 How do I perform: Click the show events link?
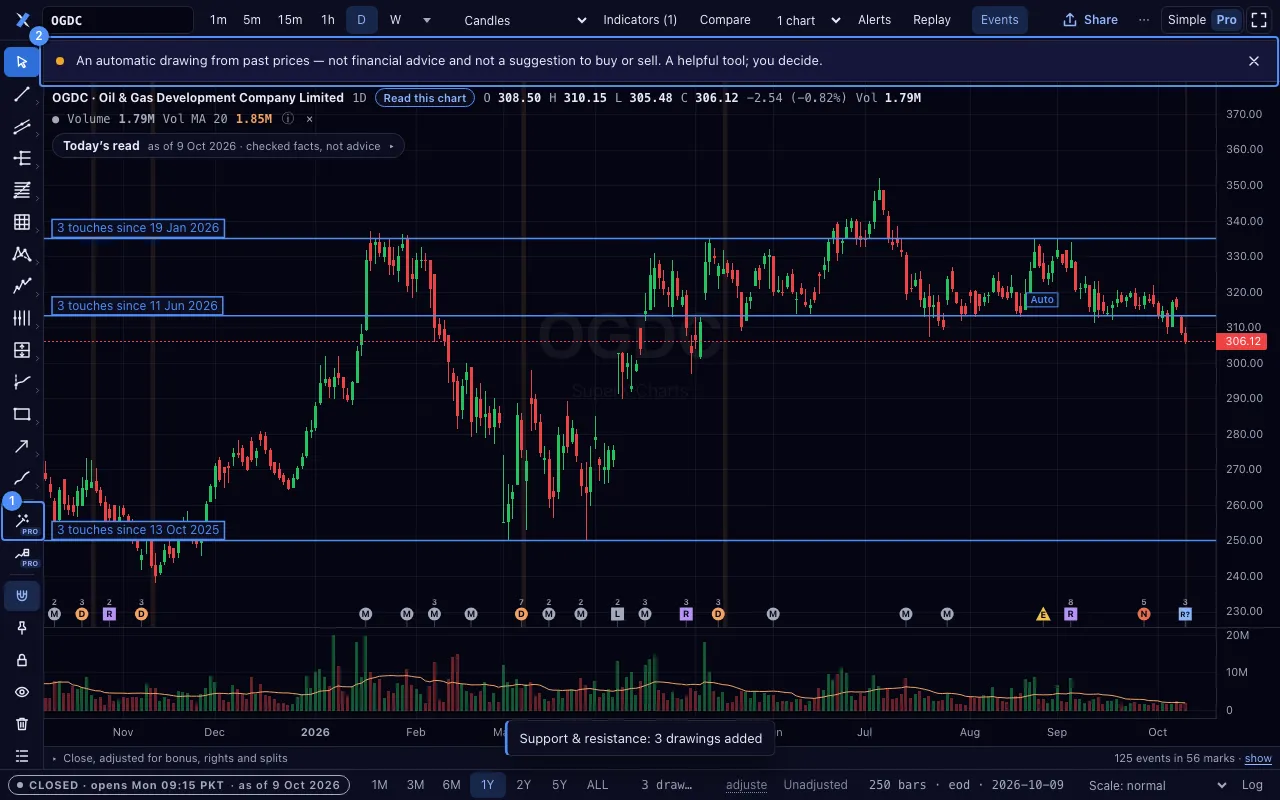click(1258, 759)
